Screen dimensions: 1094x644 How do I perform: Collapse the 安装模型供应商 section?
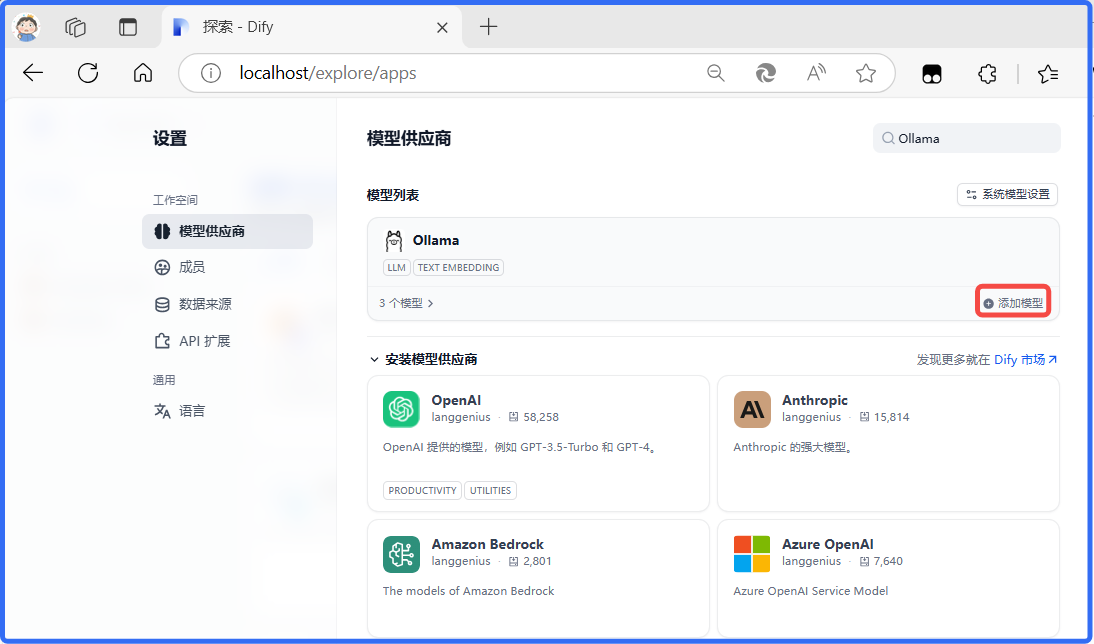(x=374, y=360)
